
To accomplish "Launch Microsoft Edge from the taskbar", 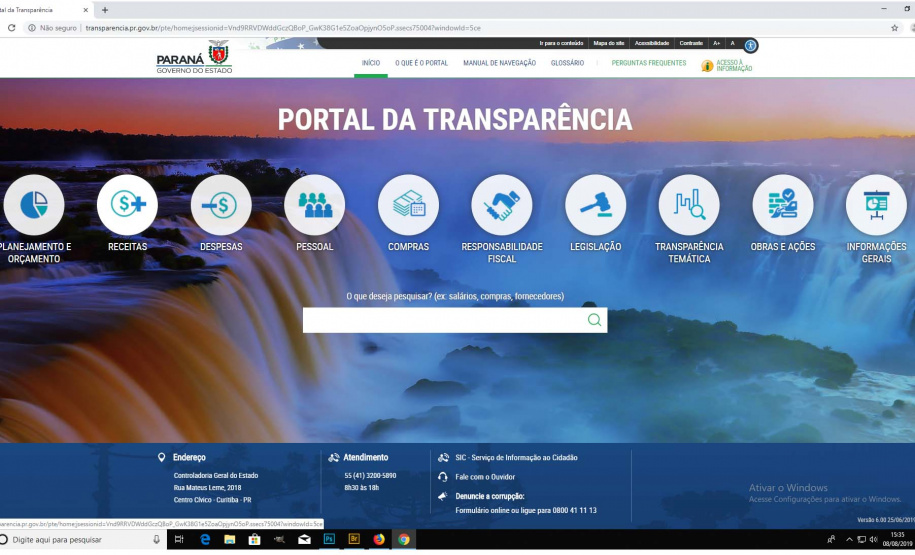I will click(205, 539).
